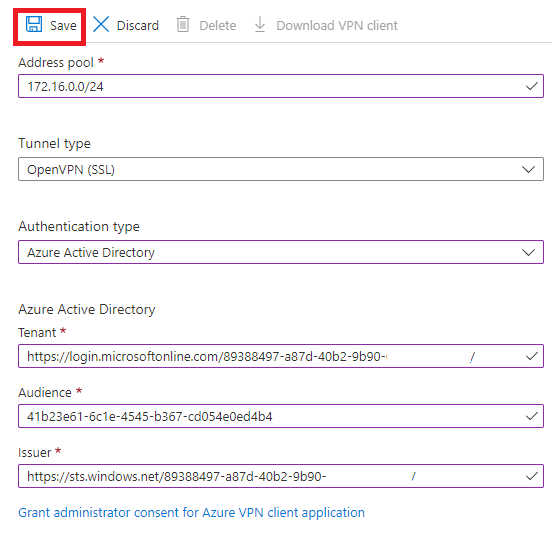
Task: Click the blue X Discard icon
Action: click(101, 25)
